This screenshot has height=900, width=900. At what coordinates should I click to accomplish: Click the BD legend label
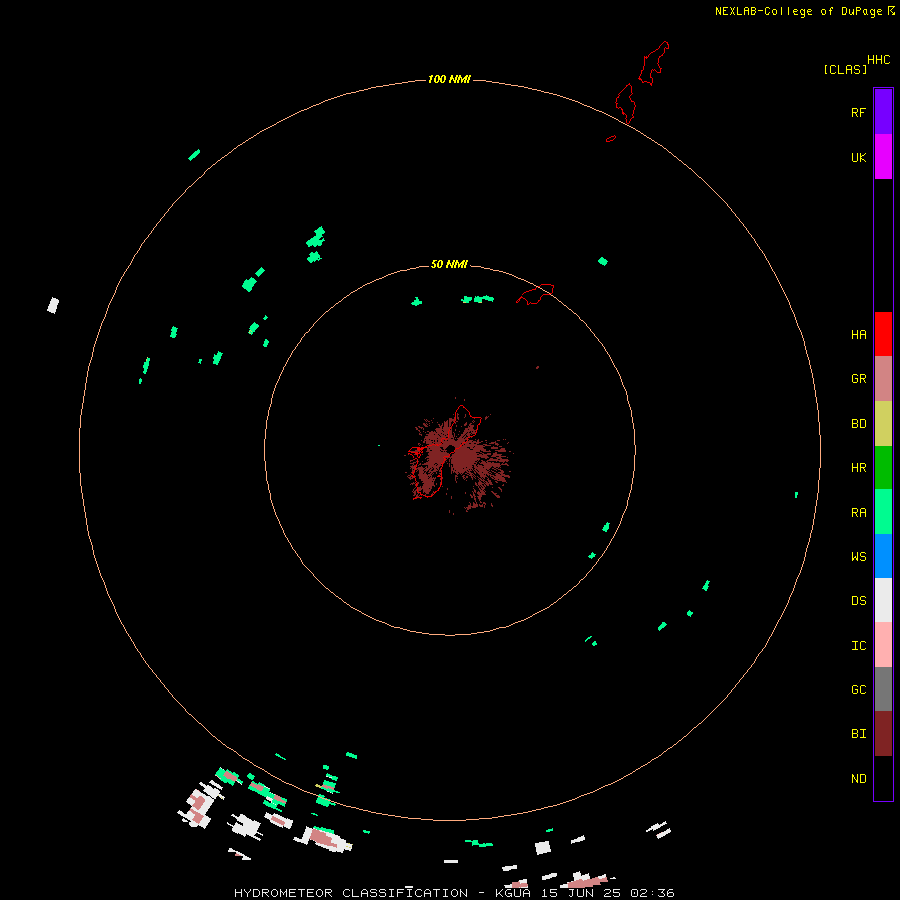tap(858, 424)
